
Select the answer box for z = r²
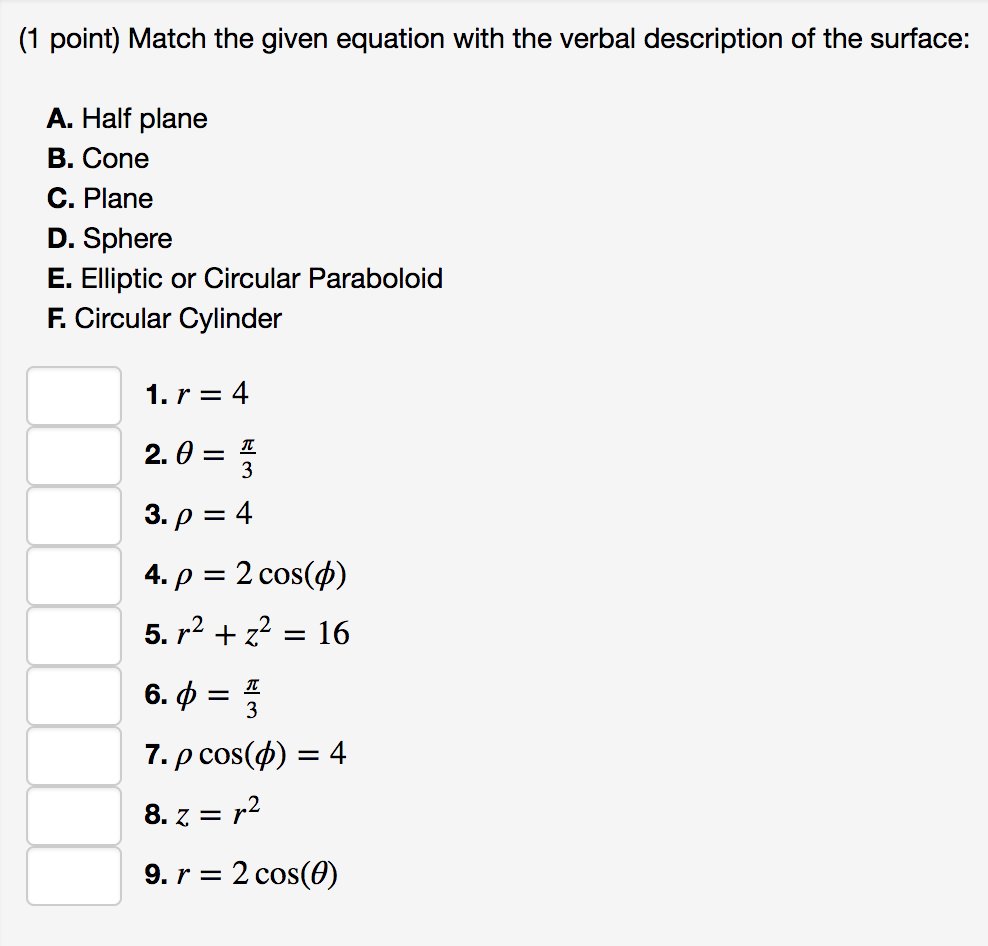[73, 816]
